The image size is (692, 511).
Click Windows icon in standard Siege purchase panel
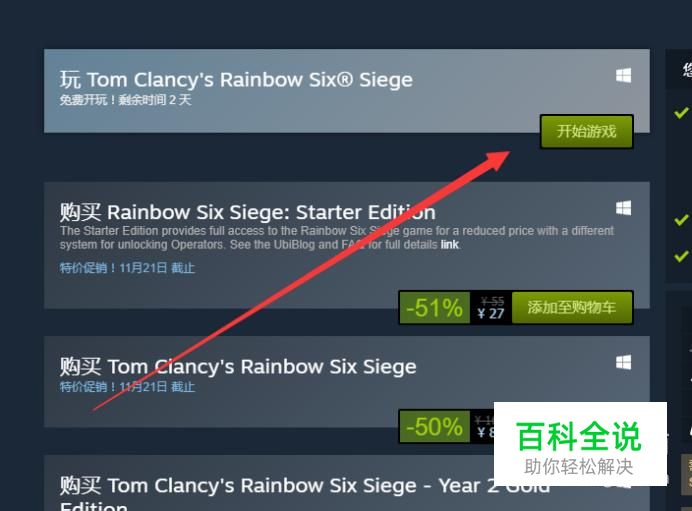pos(623,362)
